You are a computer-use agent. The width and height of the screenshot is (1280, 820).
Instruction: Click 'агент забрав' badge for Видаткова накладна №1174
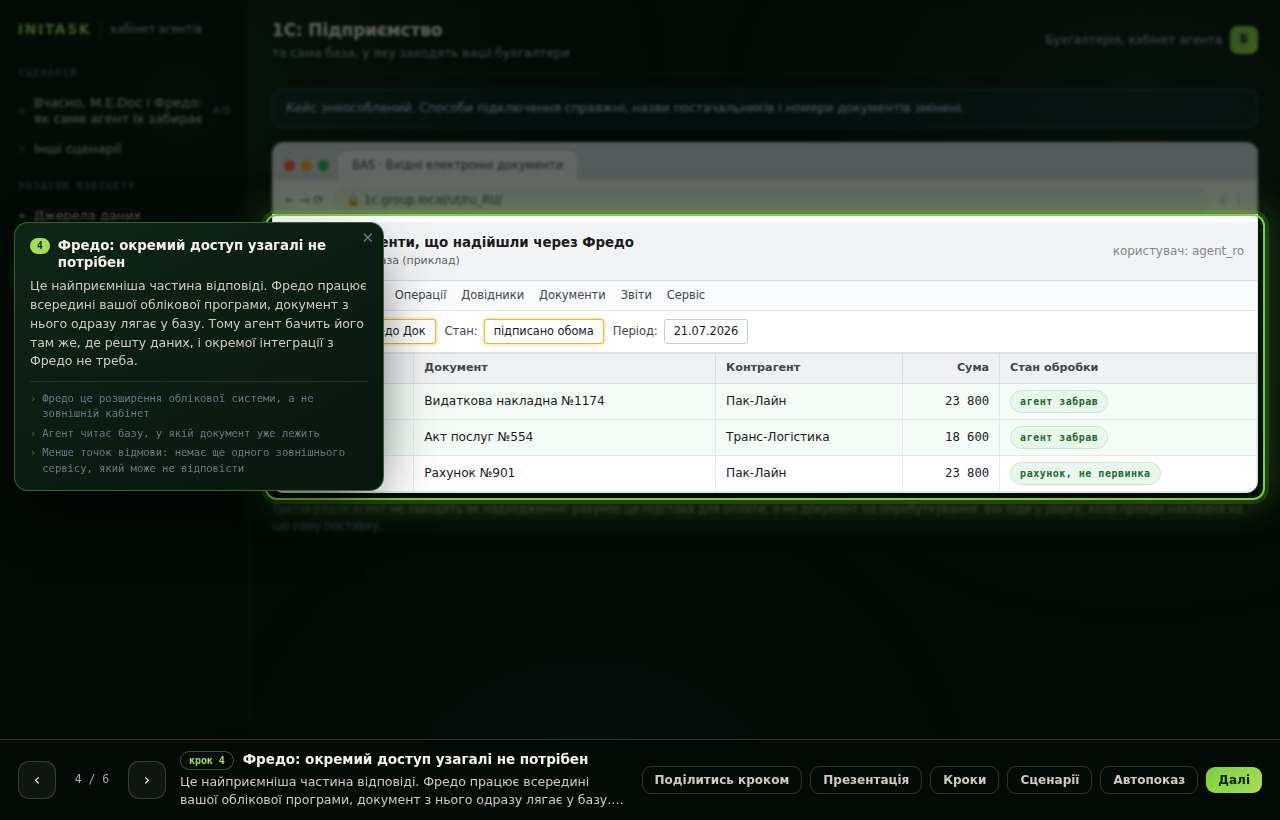pos(1059,401)
